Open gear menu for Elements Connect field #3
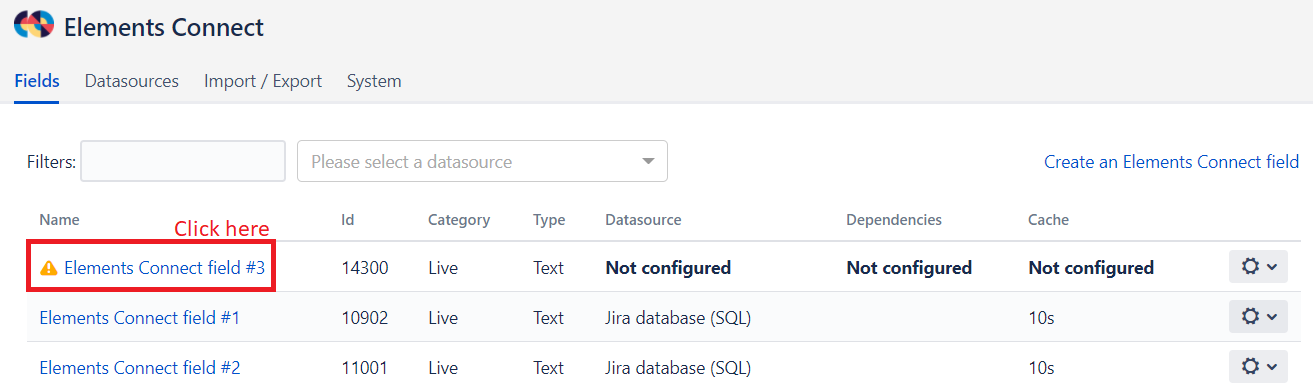This screenshot has height=392, width=1313. point(1258,267)
